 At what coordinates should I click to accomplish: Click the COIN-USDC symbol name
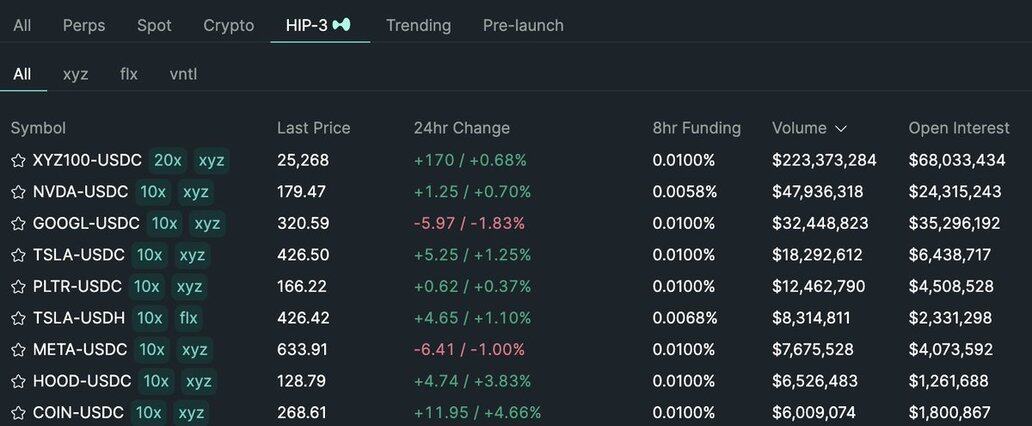pos(78,413)
